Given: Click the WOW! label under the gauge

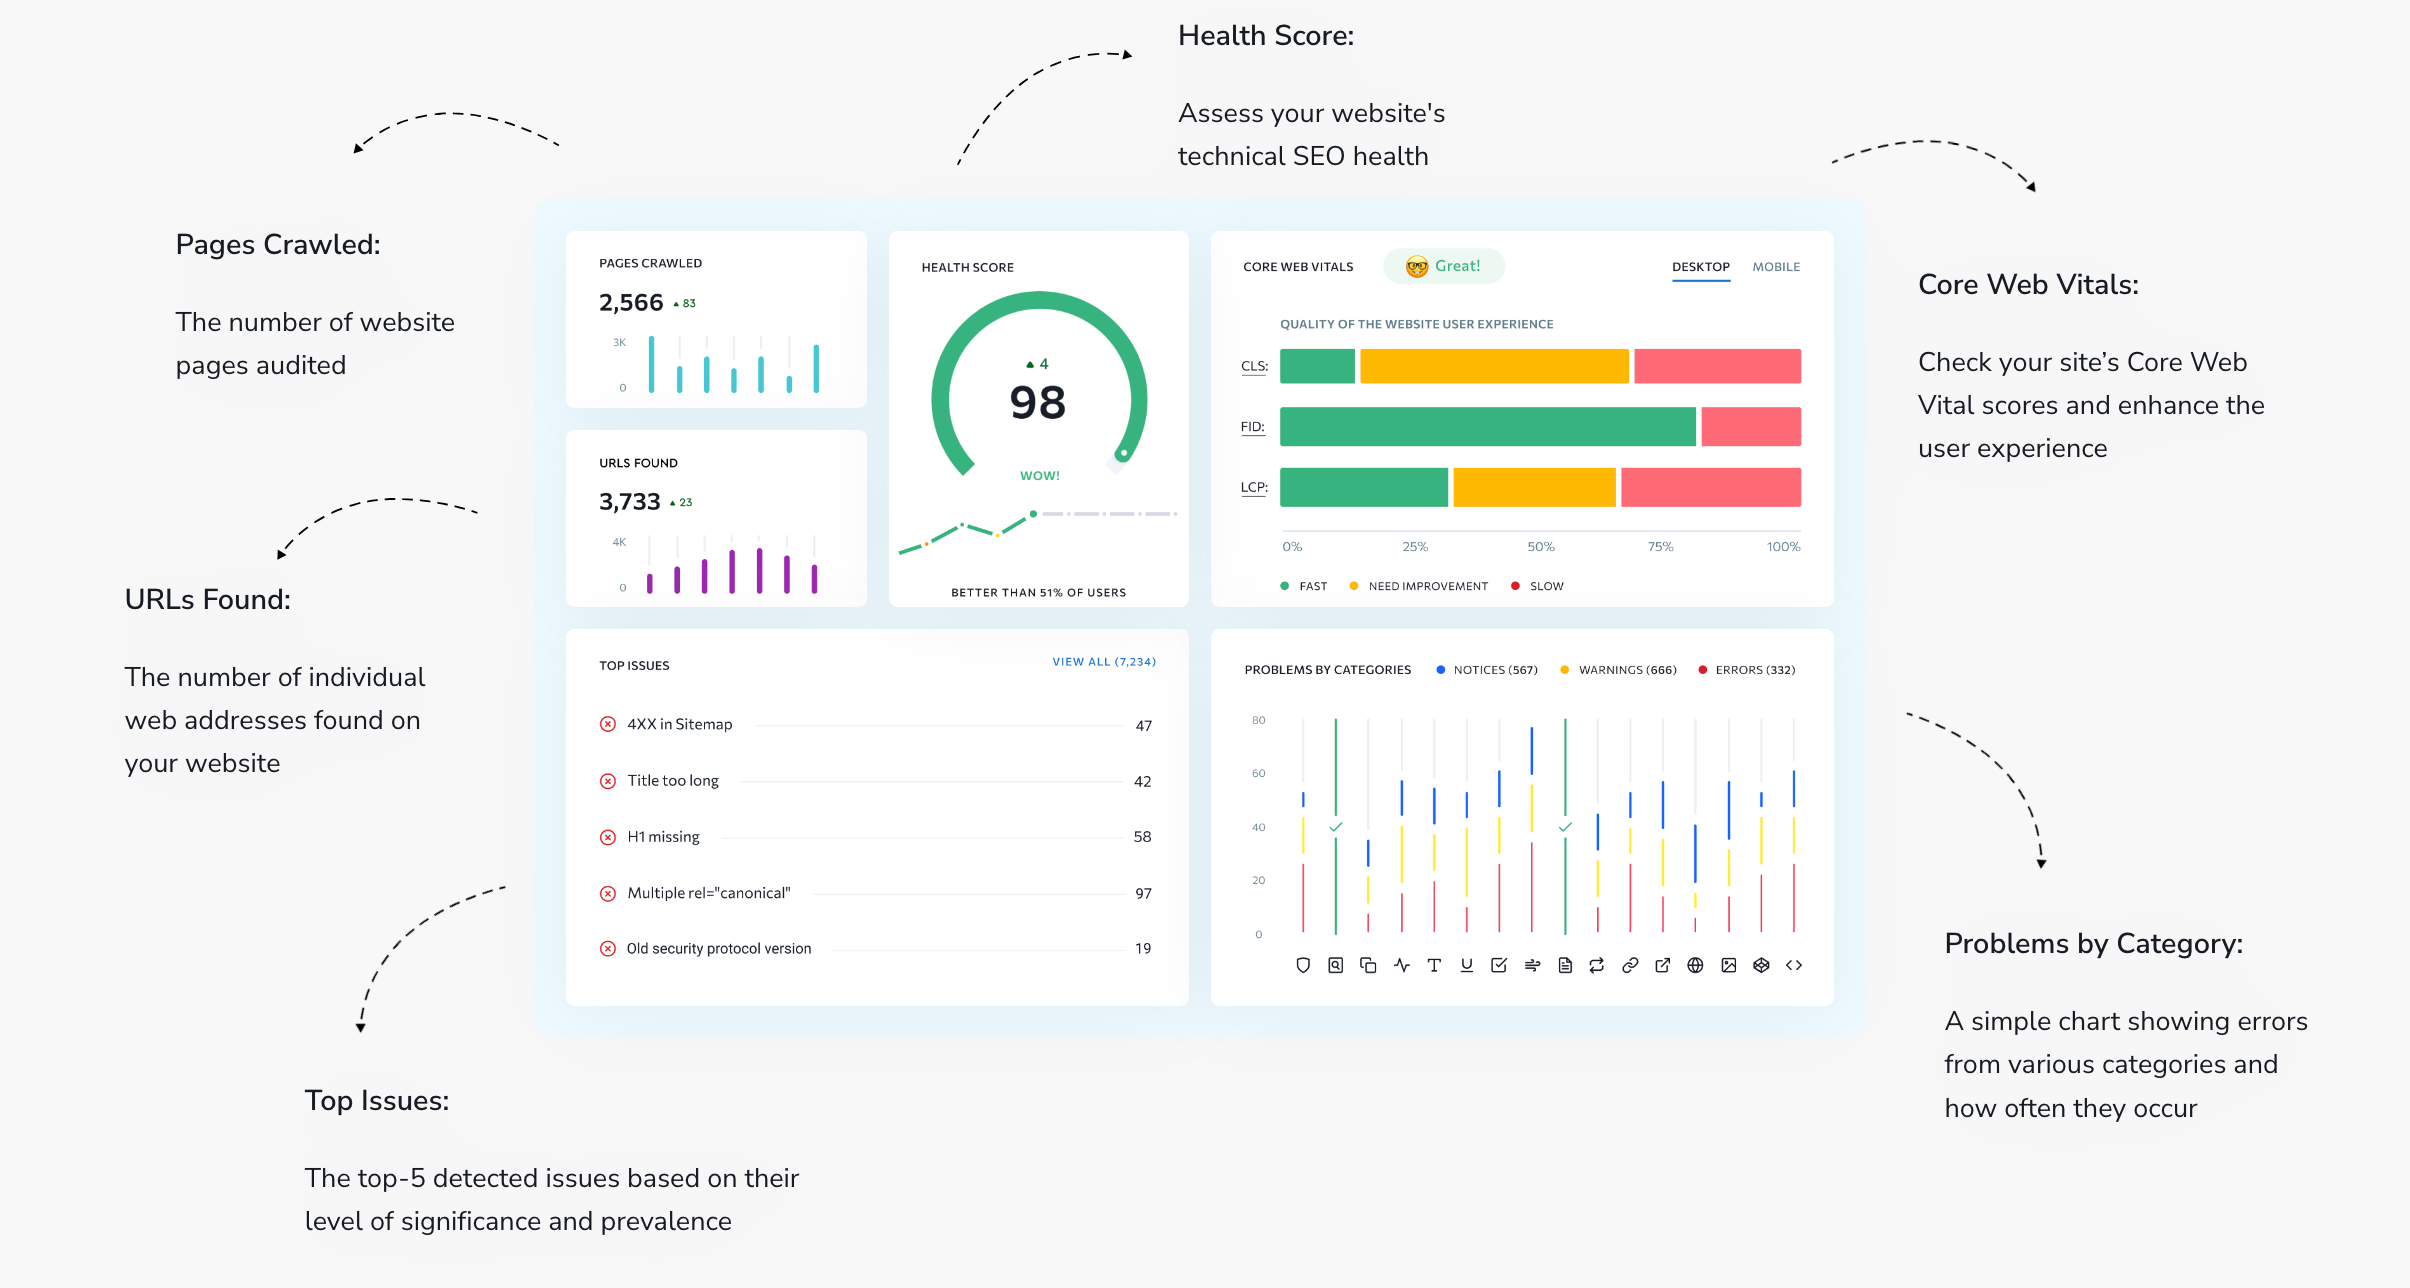Looking at the screenshot, I should coord(1040,476).
